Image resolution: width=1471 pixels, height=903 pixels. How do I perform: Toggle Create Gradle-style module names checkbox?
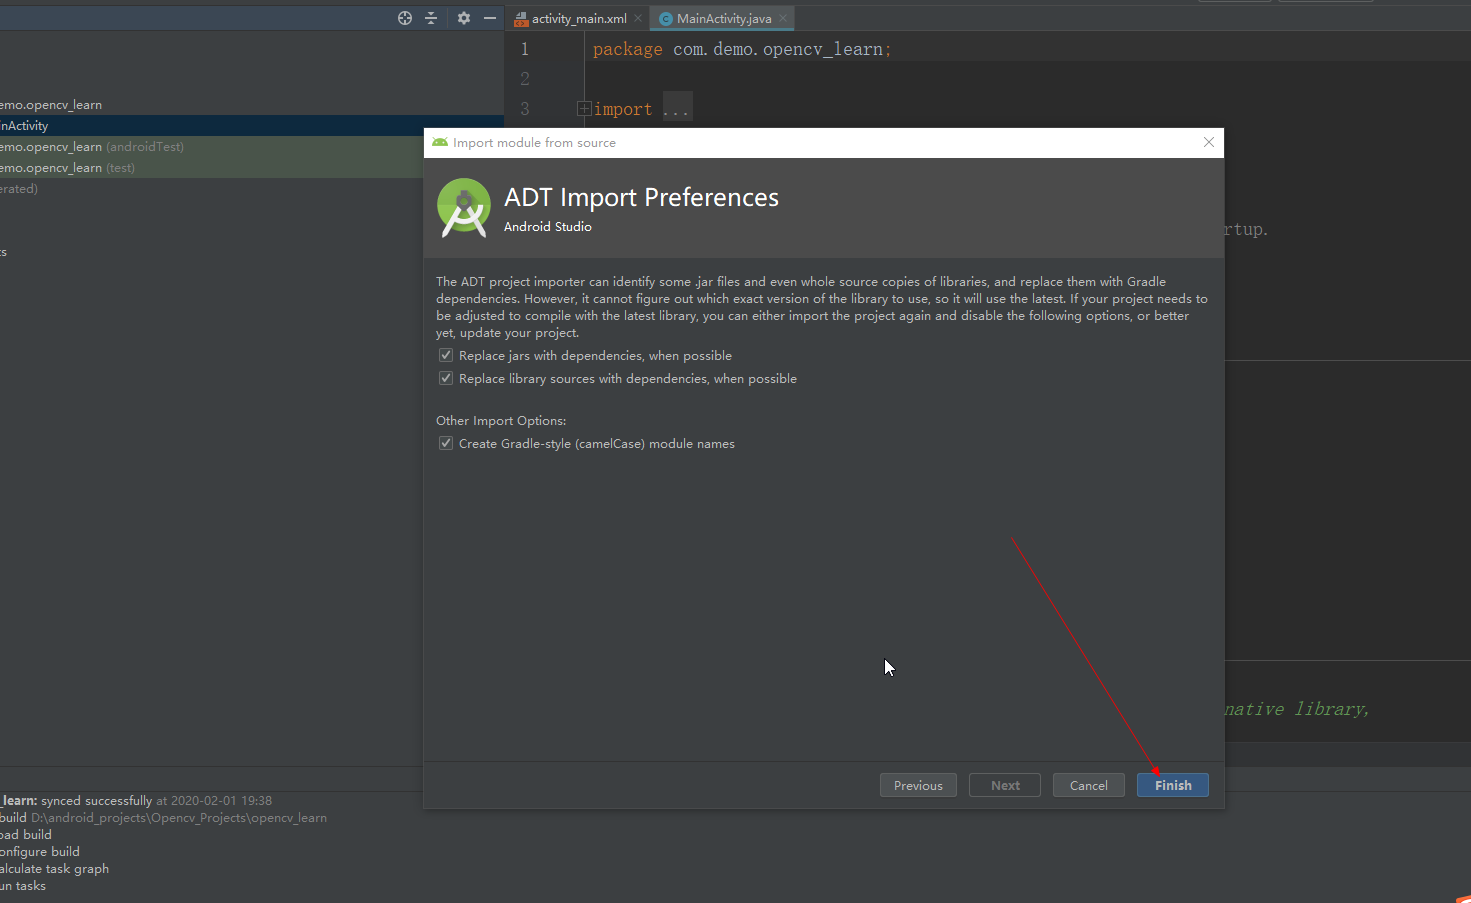tap(446, 443)
